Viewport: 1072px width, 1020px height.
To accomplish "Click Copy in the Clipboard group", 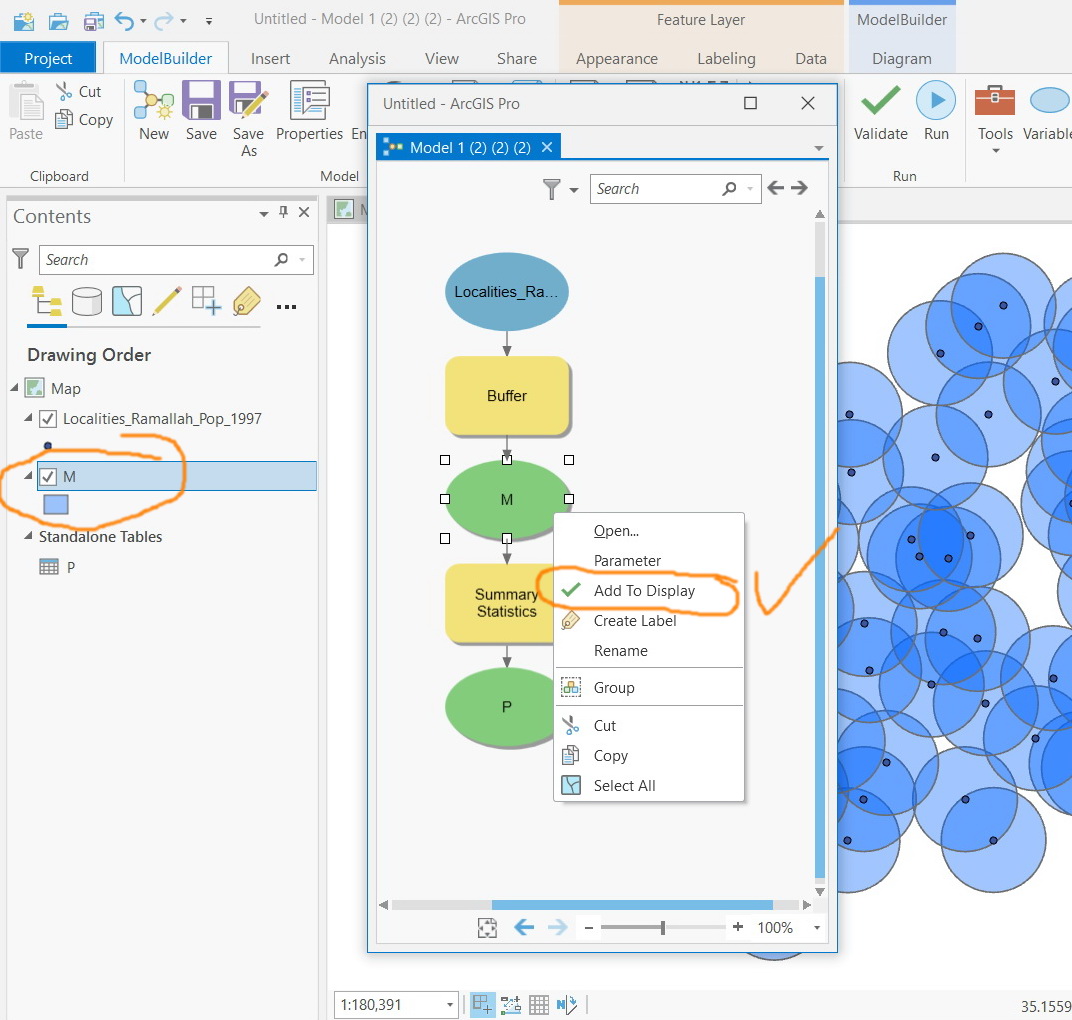I will [84, 120].
